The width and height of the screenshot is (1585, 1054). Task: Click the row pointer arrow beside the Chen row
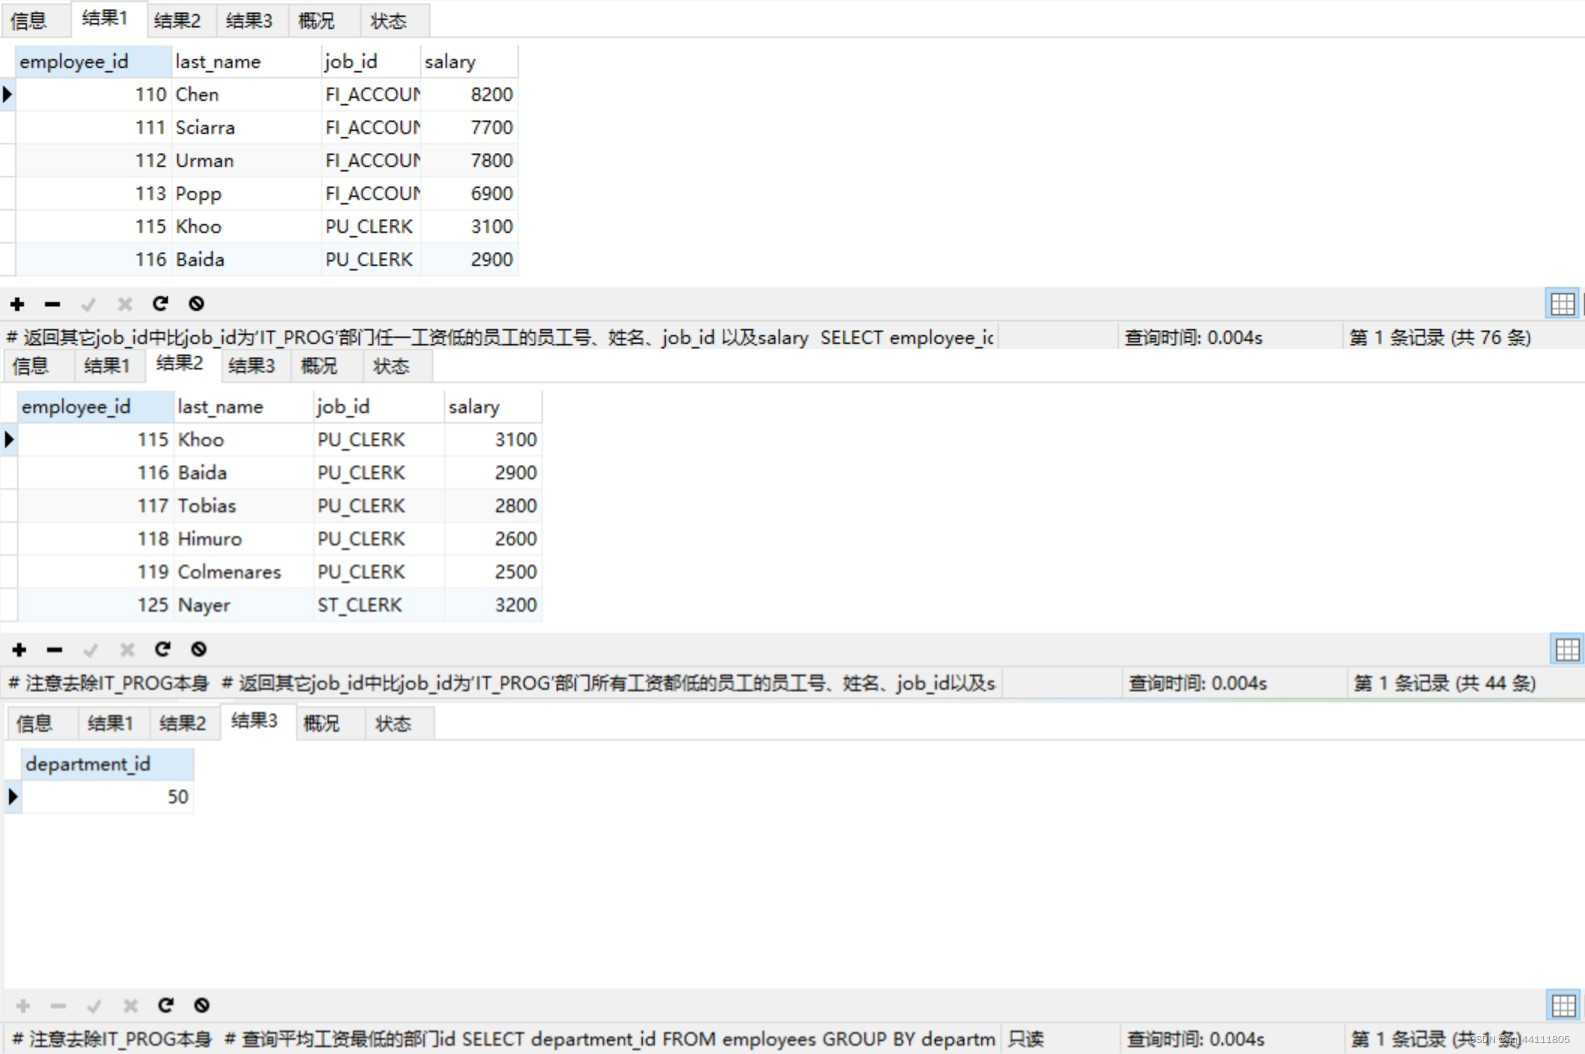[8, 94]
